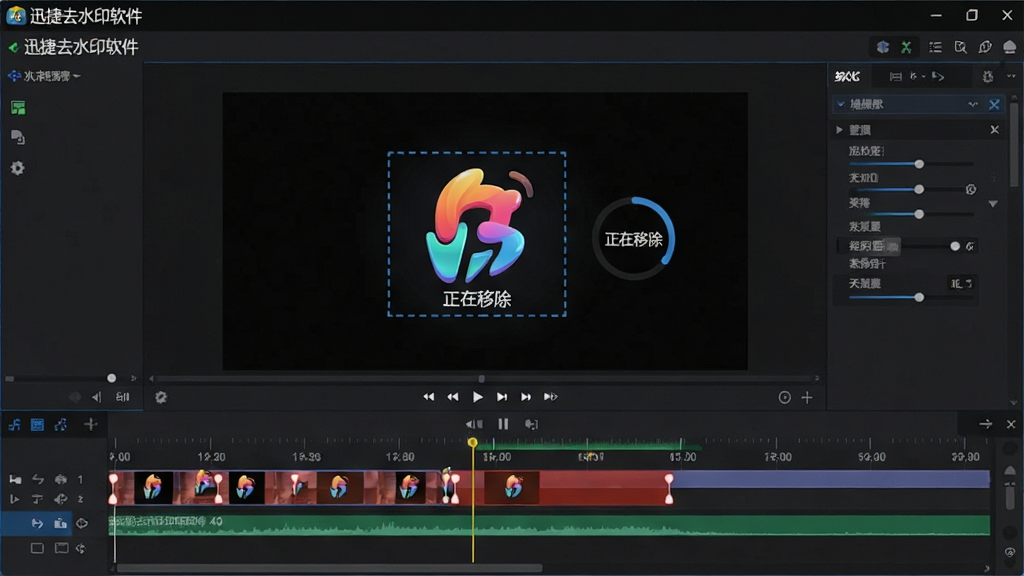Toggle the lock icon on highlighted audio track
This screenshot has width=1024, height=576.
tap(60, 523)
